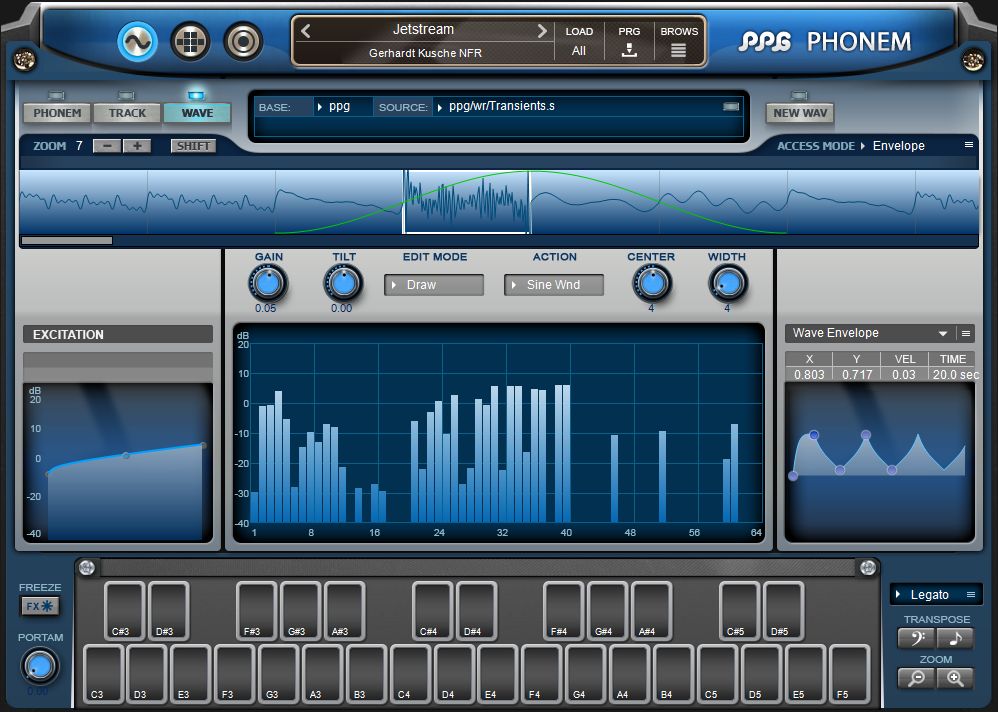The width and height of the screenshot is (998, 712).
Task: Click the WIDTH knob
Action: [727, 284]
